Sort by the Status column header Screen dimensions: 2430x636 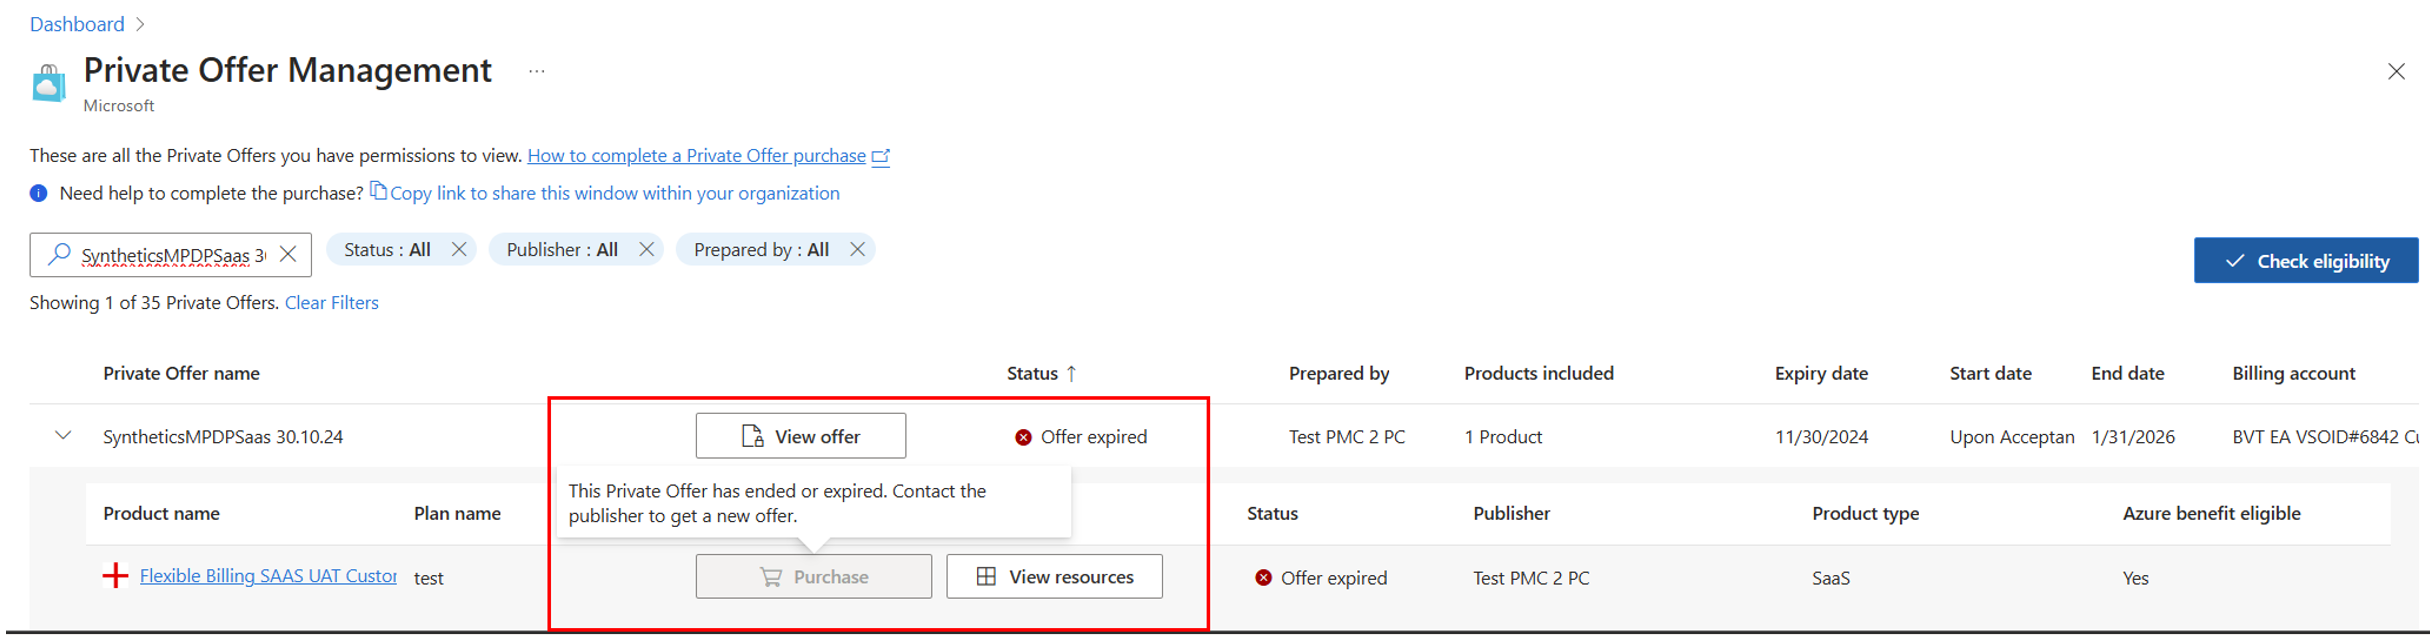pyautogui.click(x=1032, y=373)
